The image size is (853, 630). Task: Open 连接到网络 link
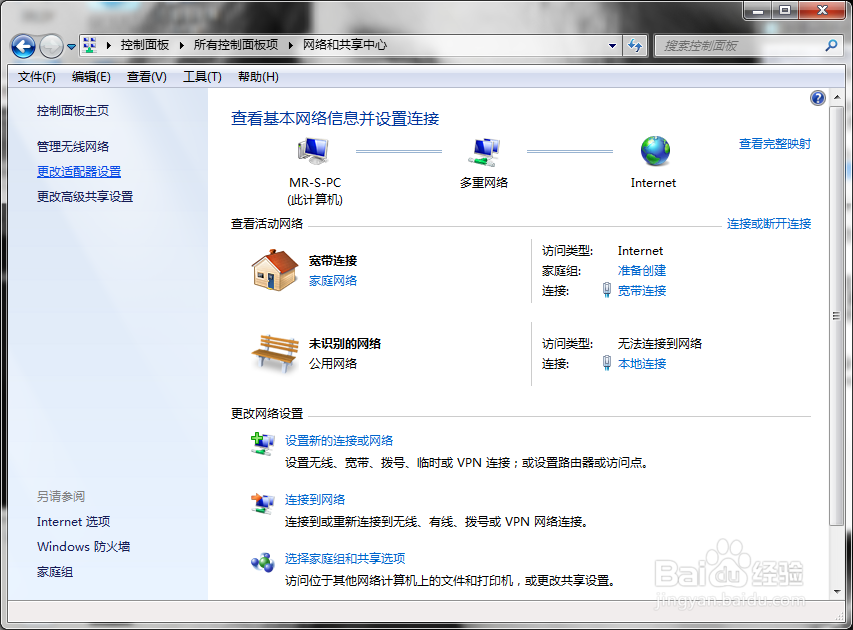315,499
